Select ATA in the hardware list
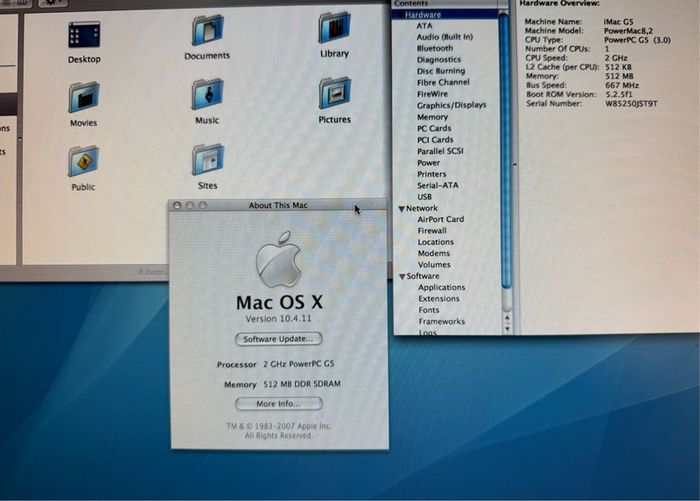 (424, 26)
